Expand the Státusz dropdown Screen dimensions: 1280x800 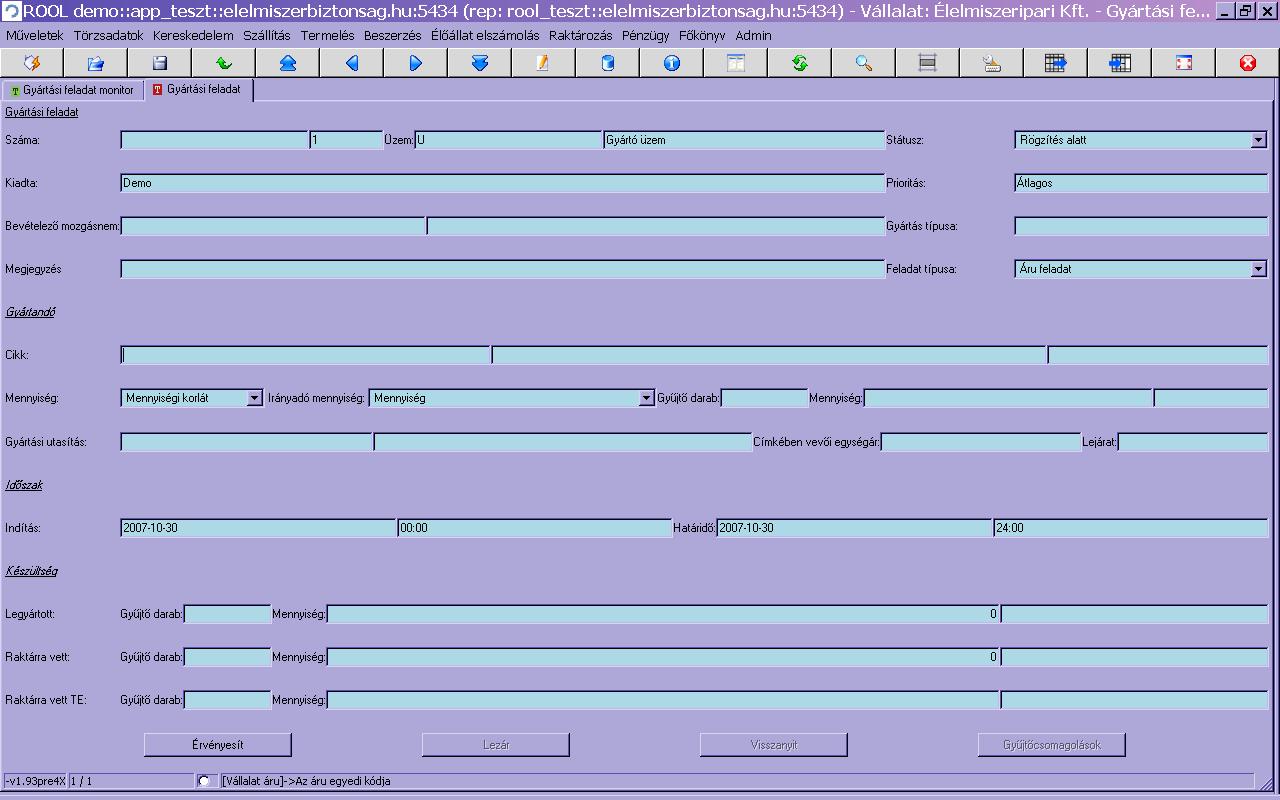[x=1259, y=141]
